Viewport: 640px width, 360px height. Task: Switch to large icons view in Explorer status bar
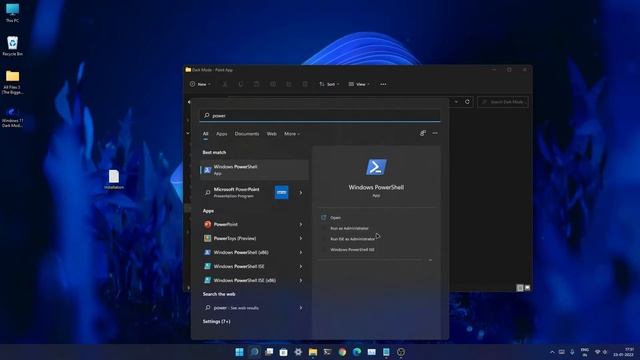point(527,288)
